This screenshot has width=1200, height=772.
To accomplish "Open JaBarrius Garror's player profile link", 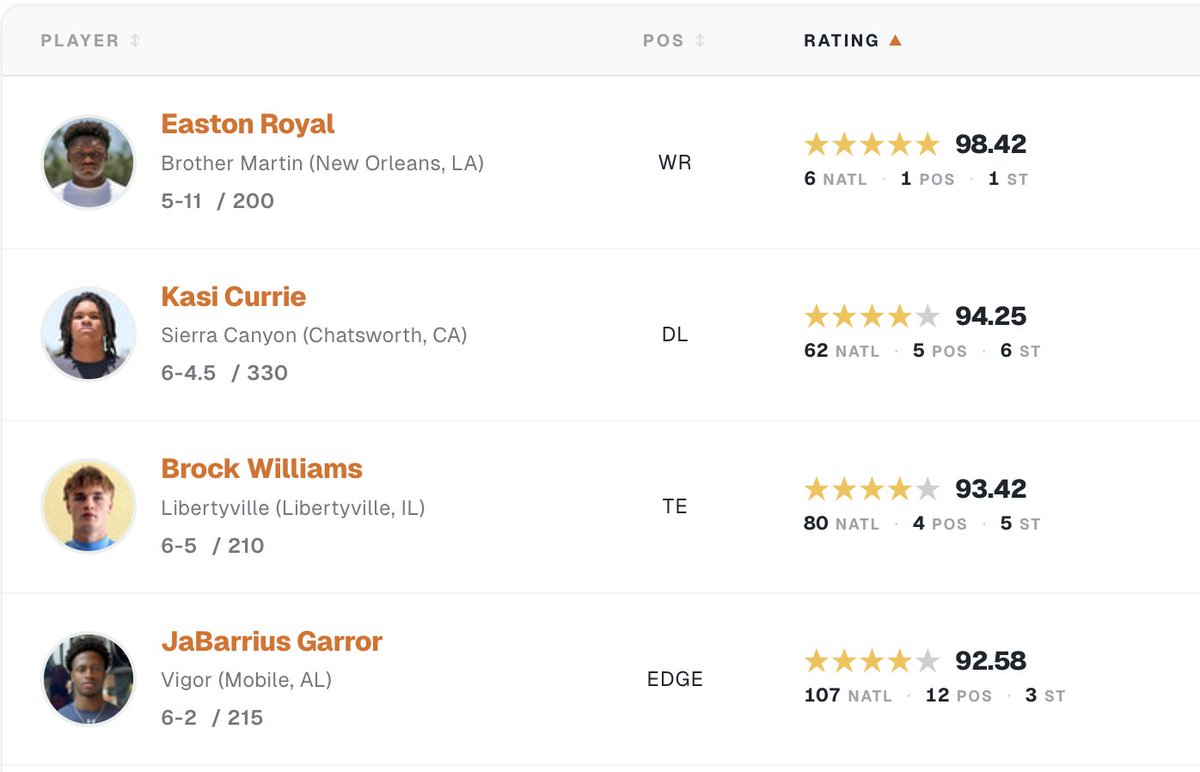I will click(272, 641).
